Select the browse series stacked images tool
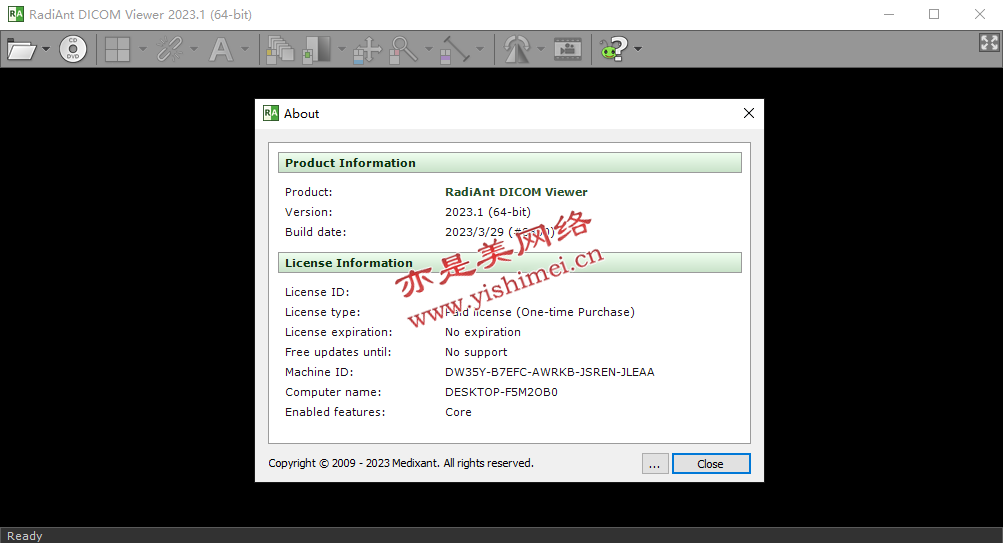1003x543 pixels. click(x=280, y=49)
